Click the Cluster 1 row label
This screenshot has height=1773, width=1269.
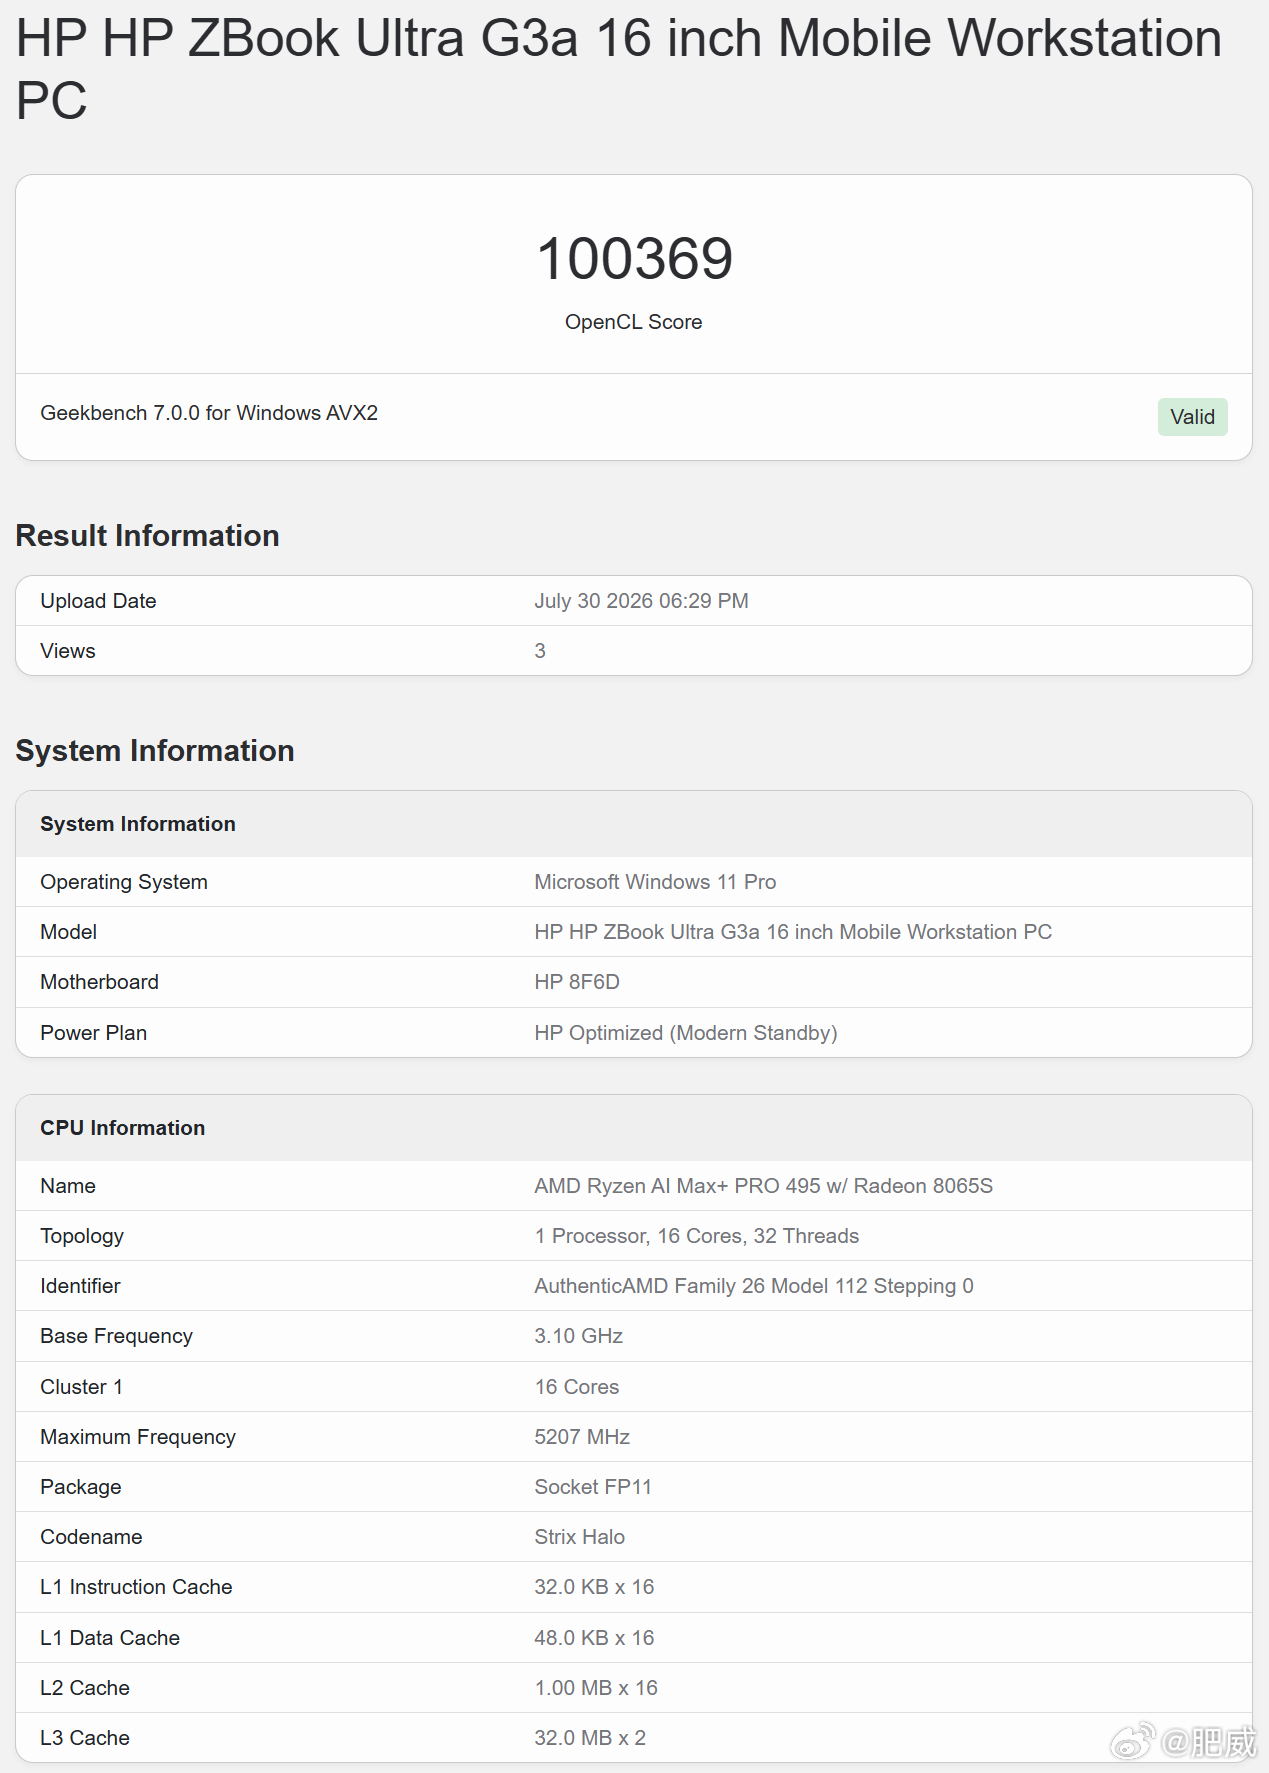pyautogui.click(x=81, y=1387)
